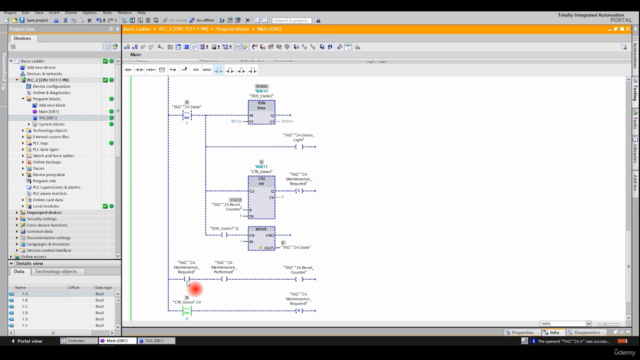Click the TON Time timer block
640x360 pixels.
point(261,112)
